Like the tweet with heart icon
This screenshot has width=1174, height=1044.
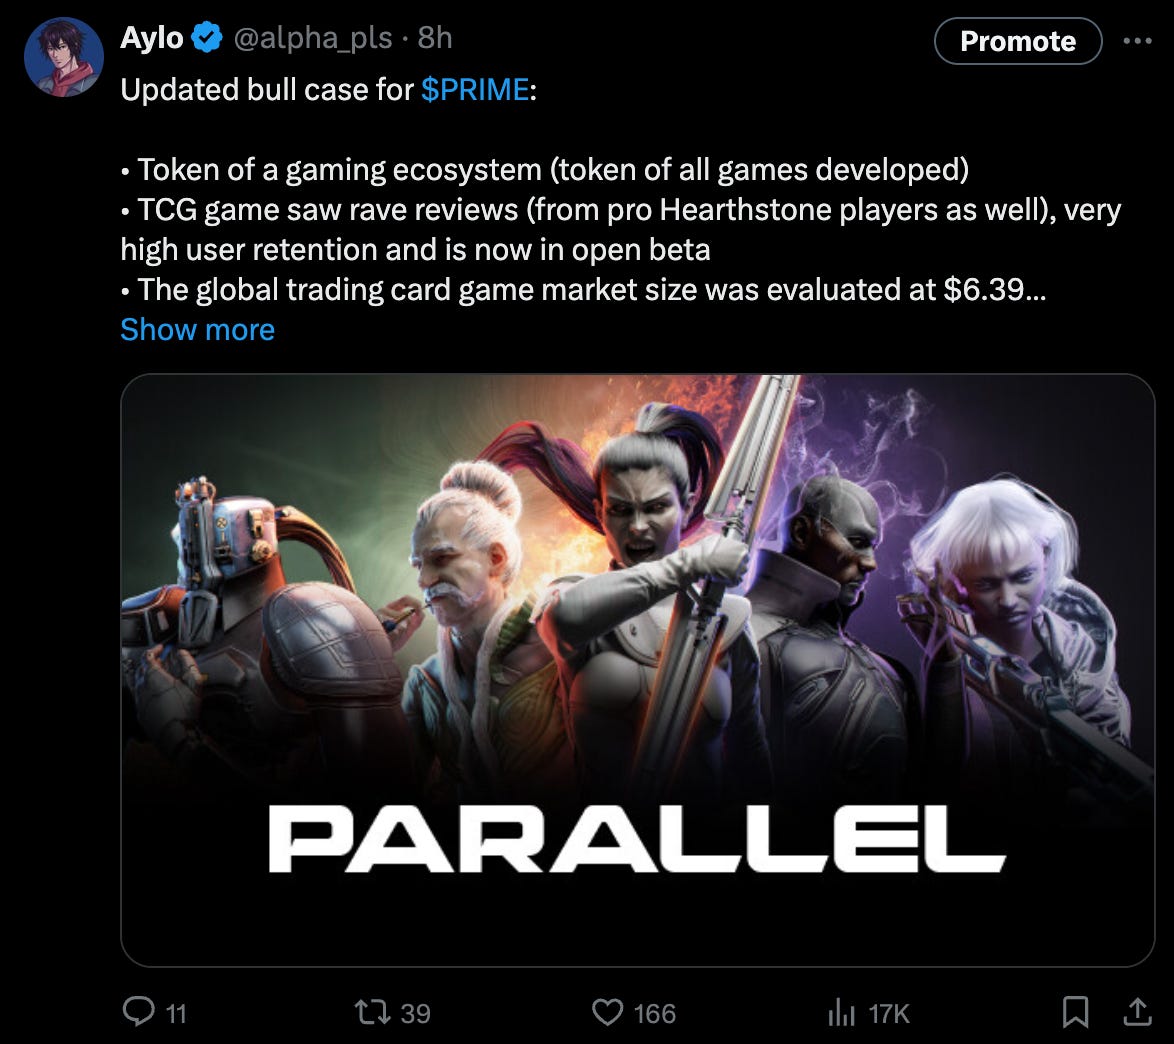pyautogui.click(x=607, y=1013)
